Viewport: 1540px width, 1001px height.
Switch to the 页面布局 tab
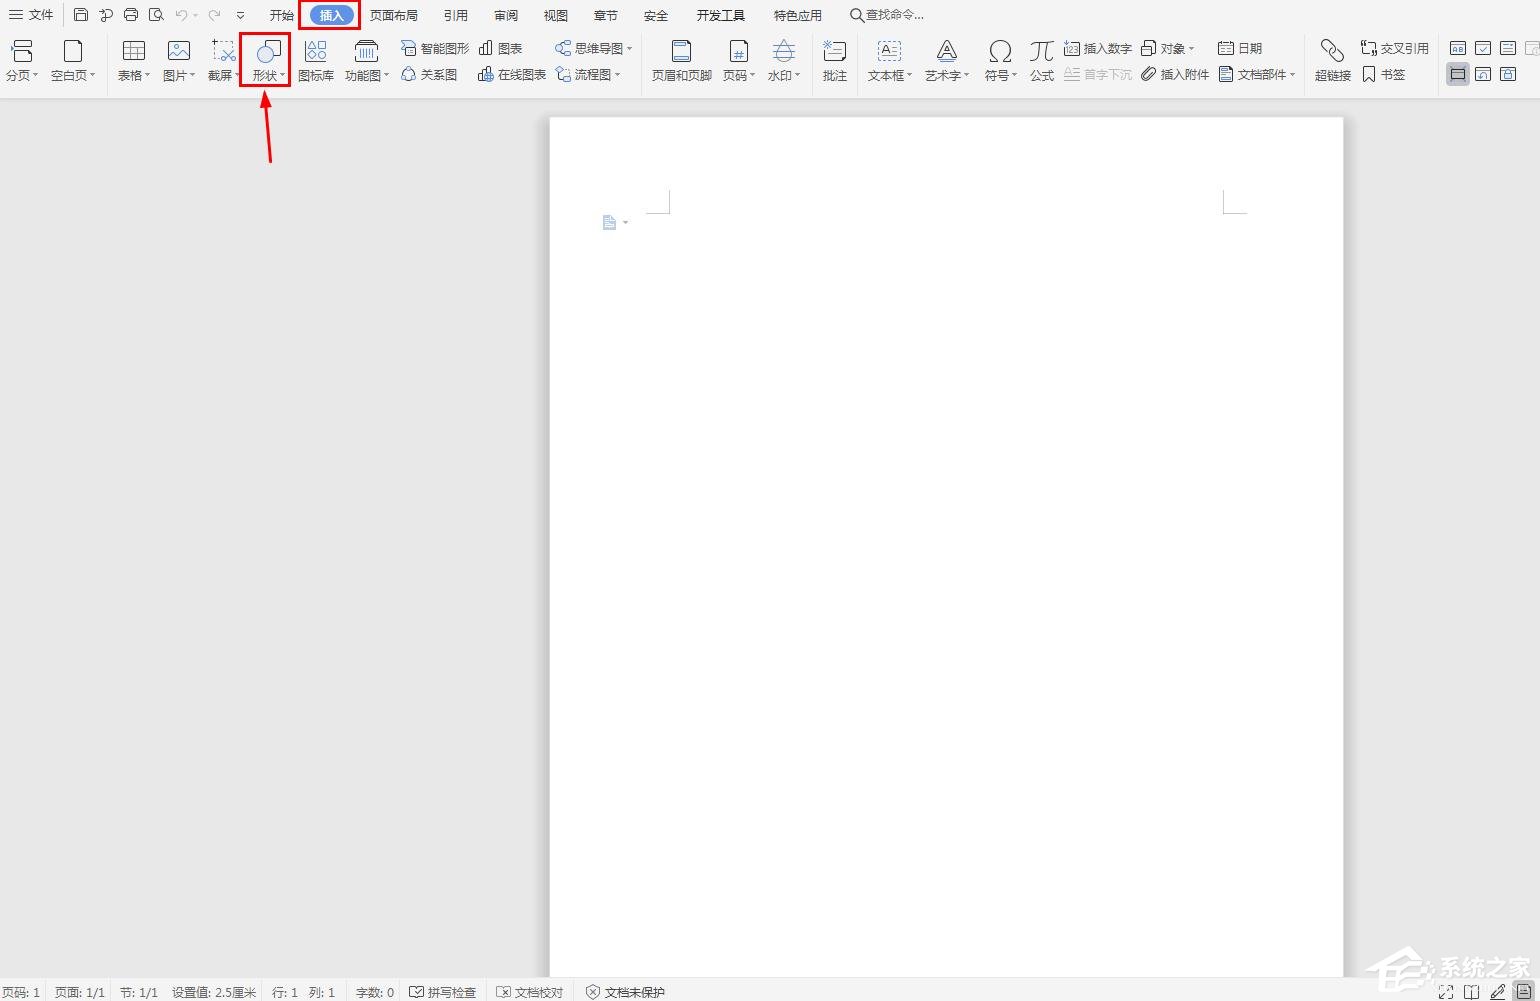click(394, 15)
